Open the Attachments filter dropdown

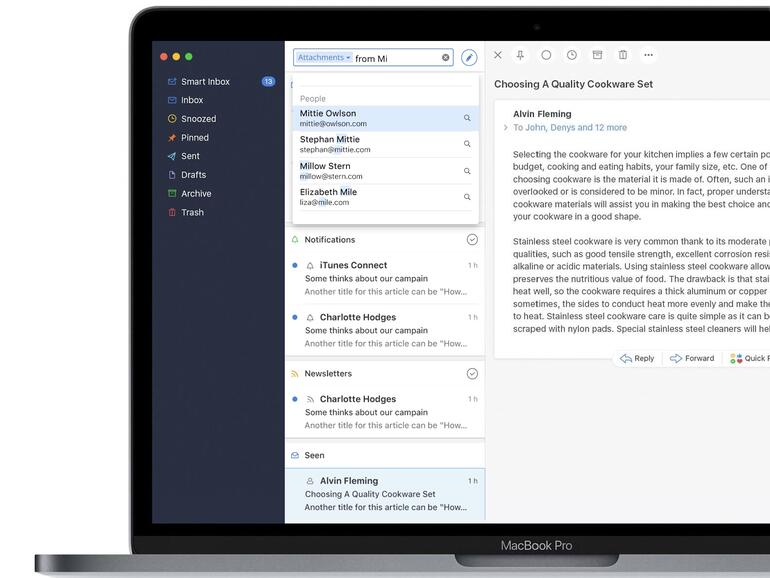click(323, 57)
